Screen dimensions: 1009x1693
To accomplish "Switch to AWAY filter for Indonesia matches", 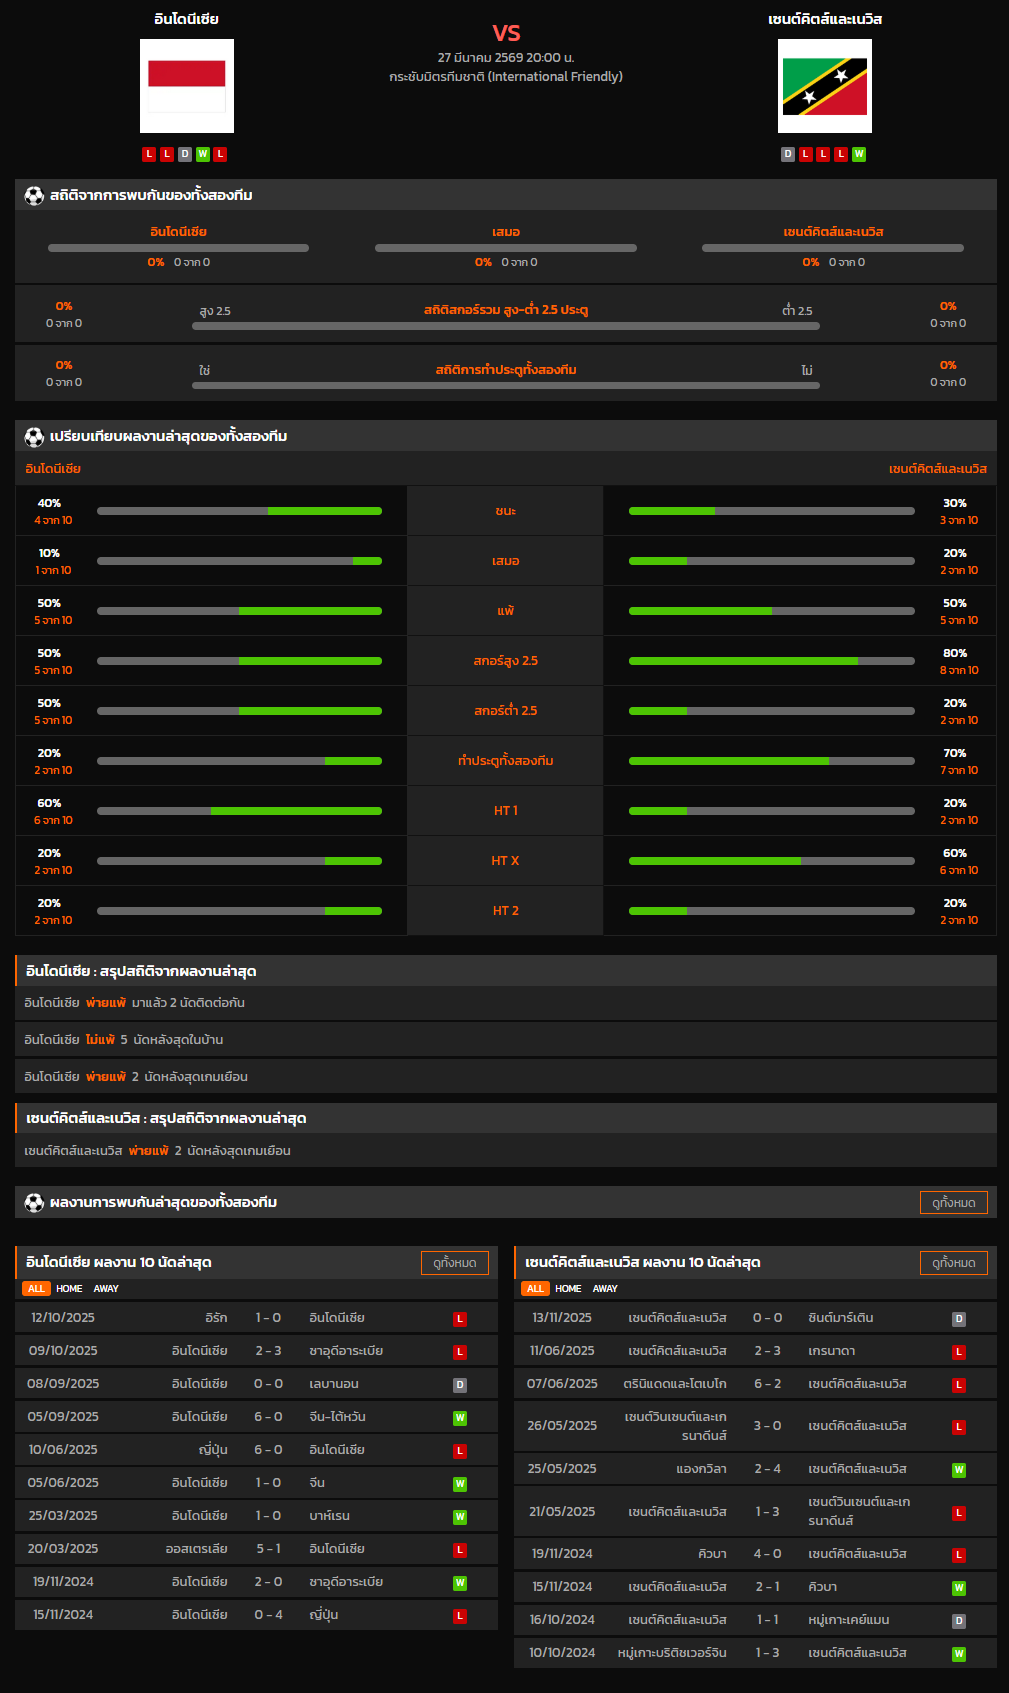I will tap(106, 1289).
